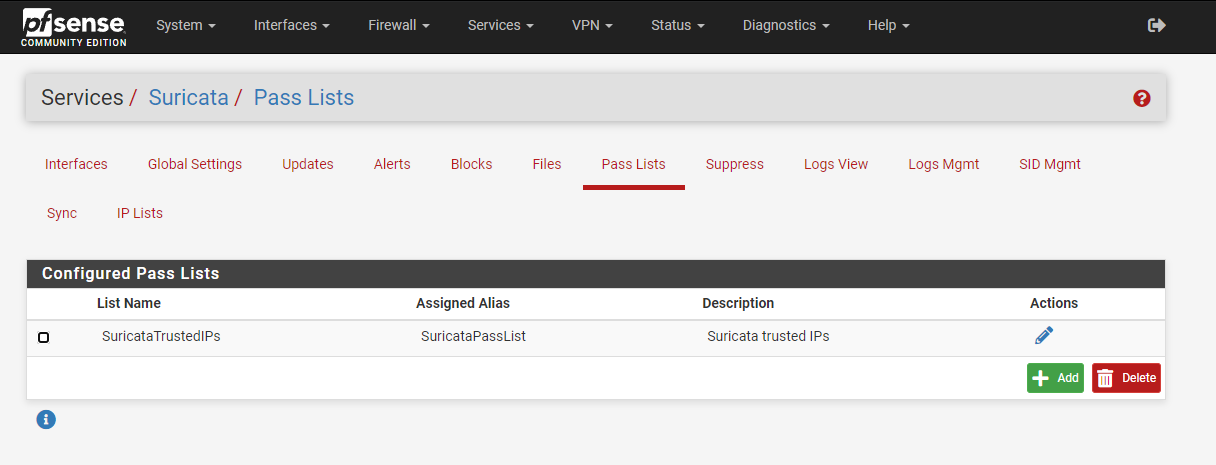Edit the SuricataTrustedIPs pass list pencil icon

pyautogui.click(x=1044, y=336)
